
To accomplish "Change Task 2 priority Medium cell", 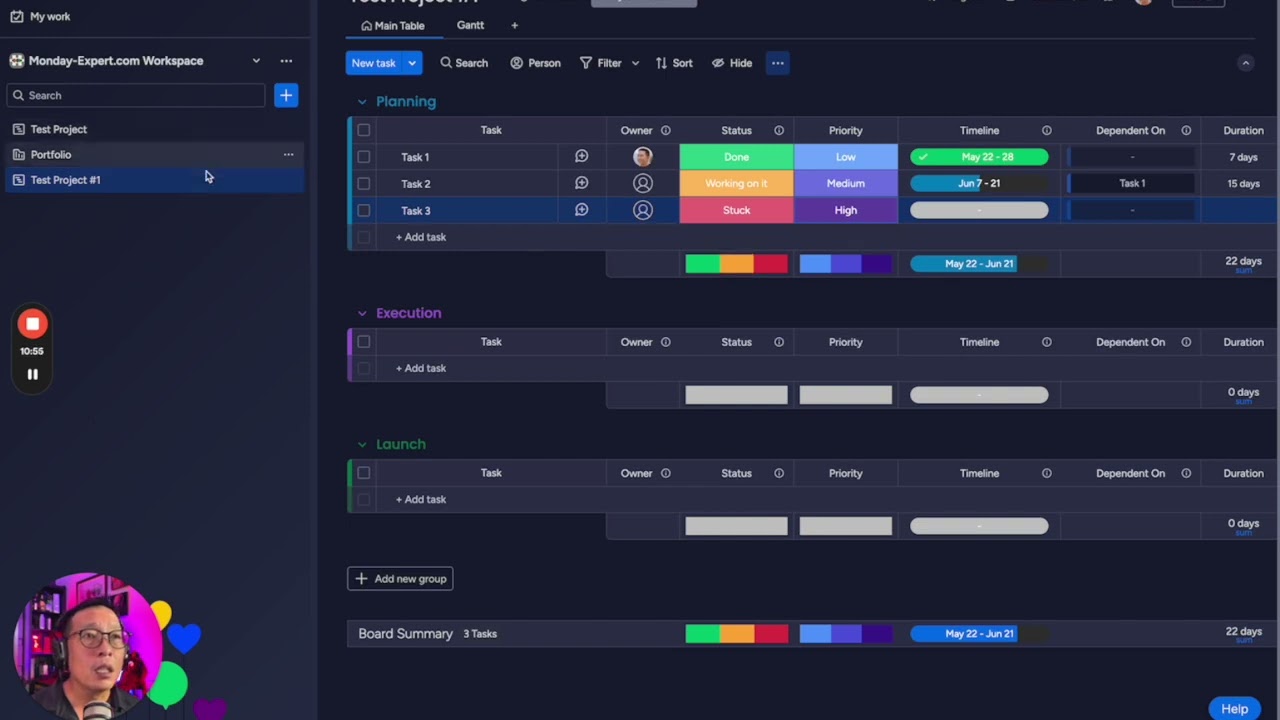I will pyautogui.click(x=845, y=183).
